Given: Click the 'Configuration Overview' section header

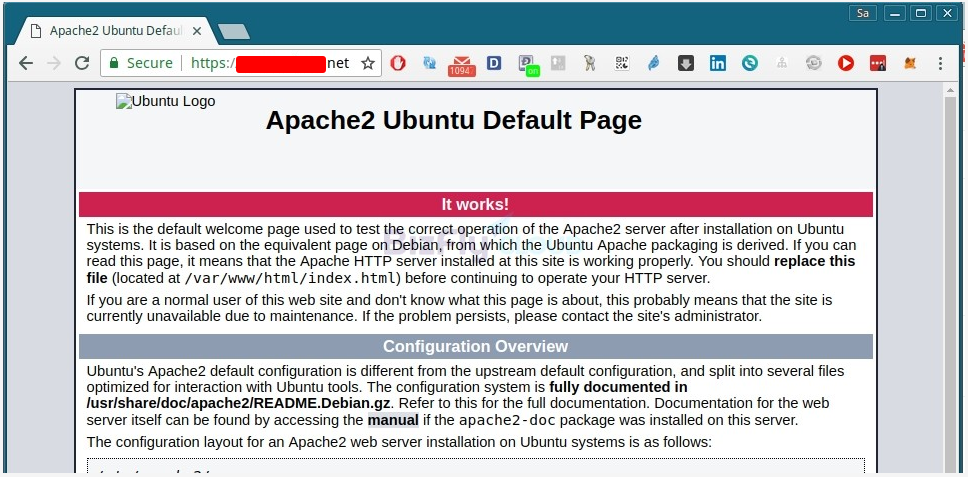Looking at the screenshot, I should pos(475,346).
